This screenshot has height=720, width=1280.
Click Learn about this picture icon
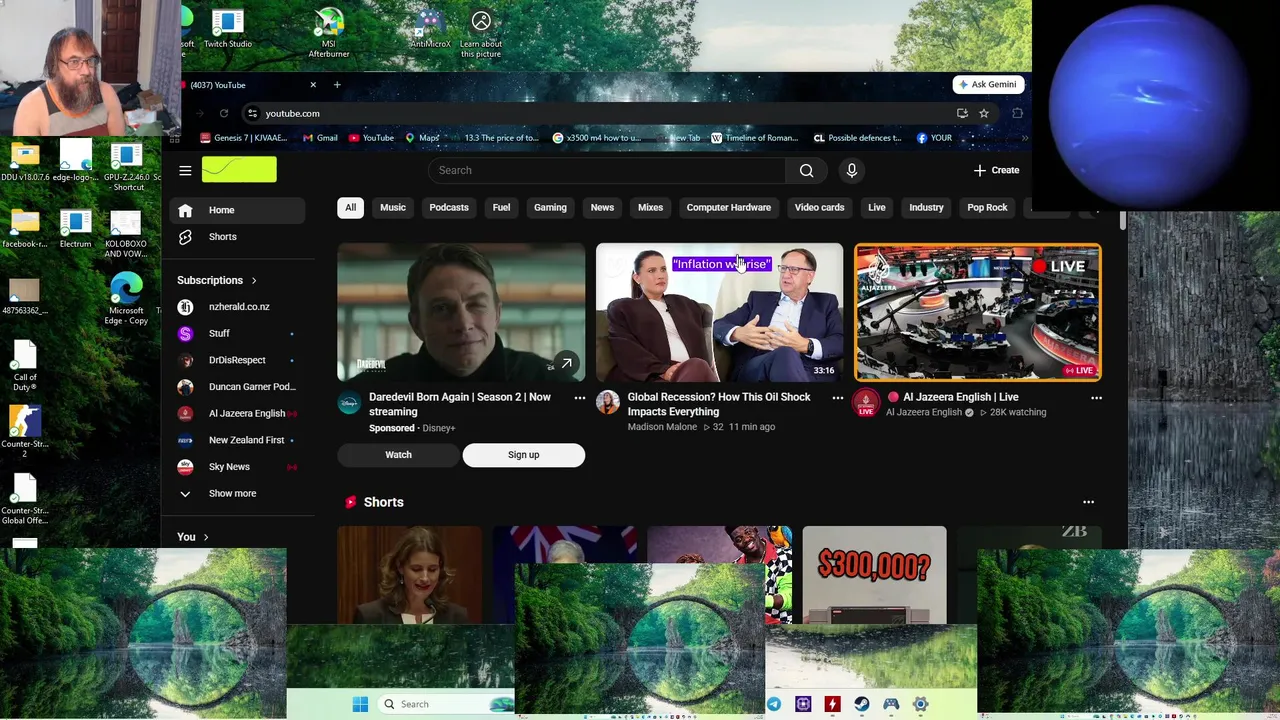click(x=481, y=33)
